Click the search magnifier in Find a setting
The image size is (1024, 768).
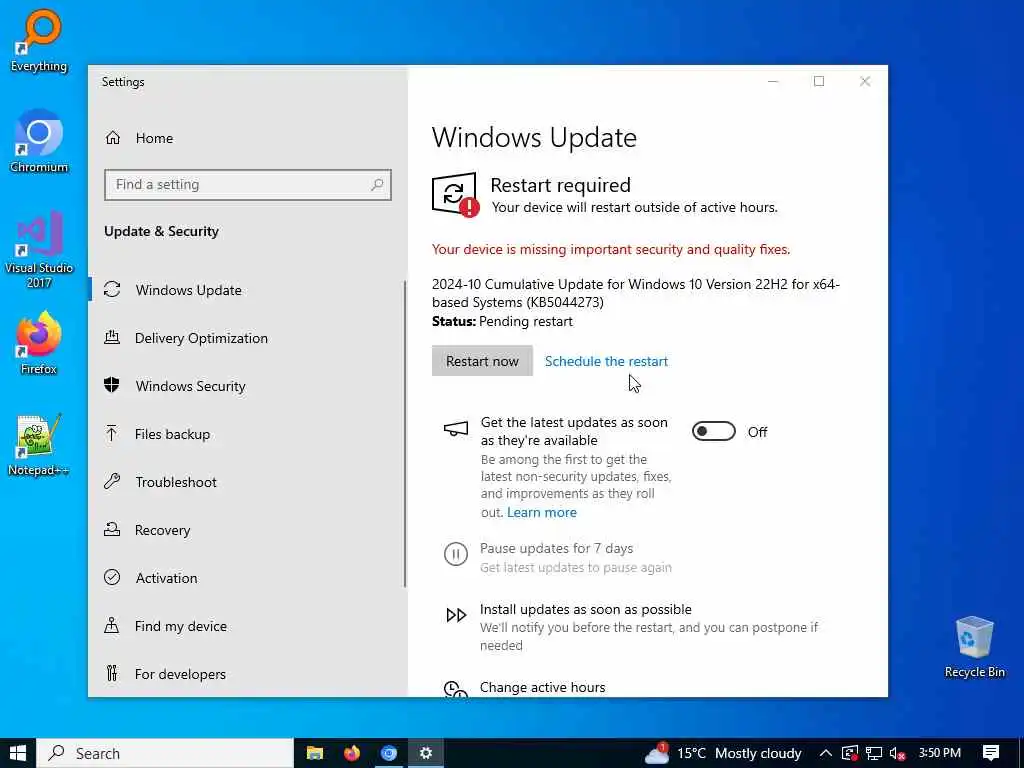point(377,185)
